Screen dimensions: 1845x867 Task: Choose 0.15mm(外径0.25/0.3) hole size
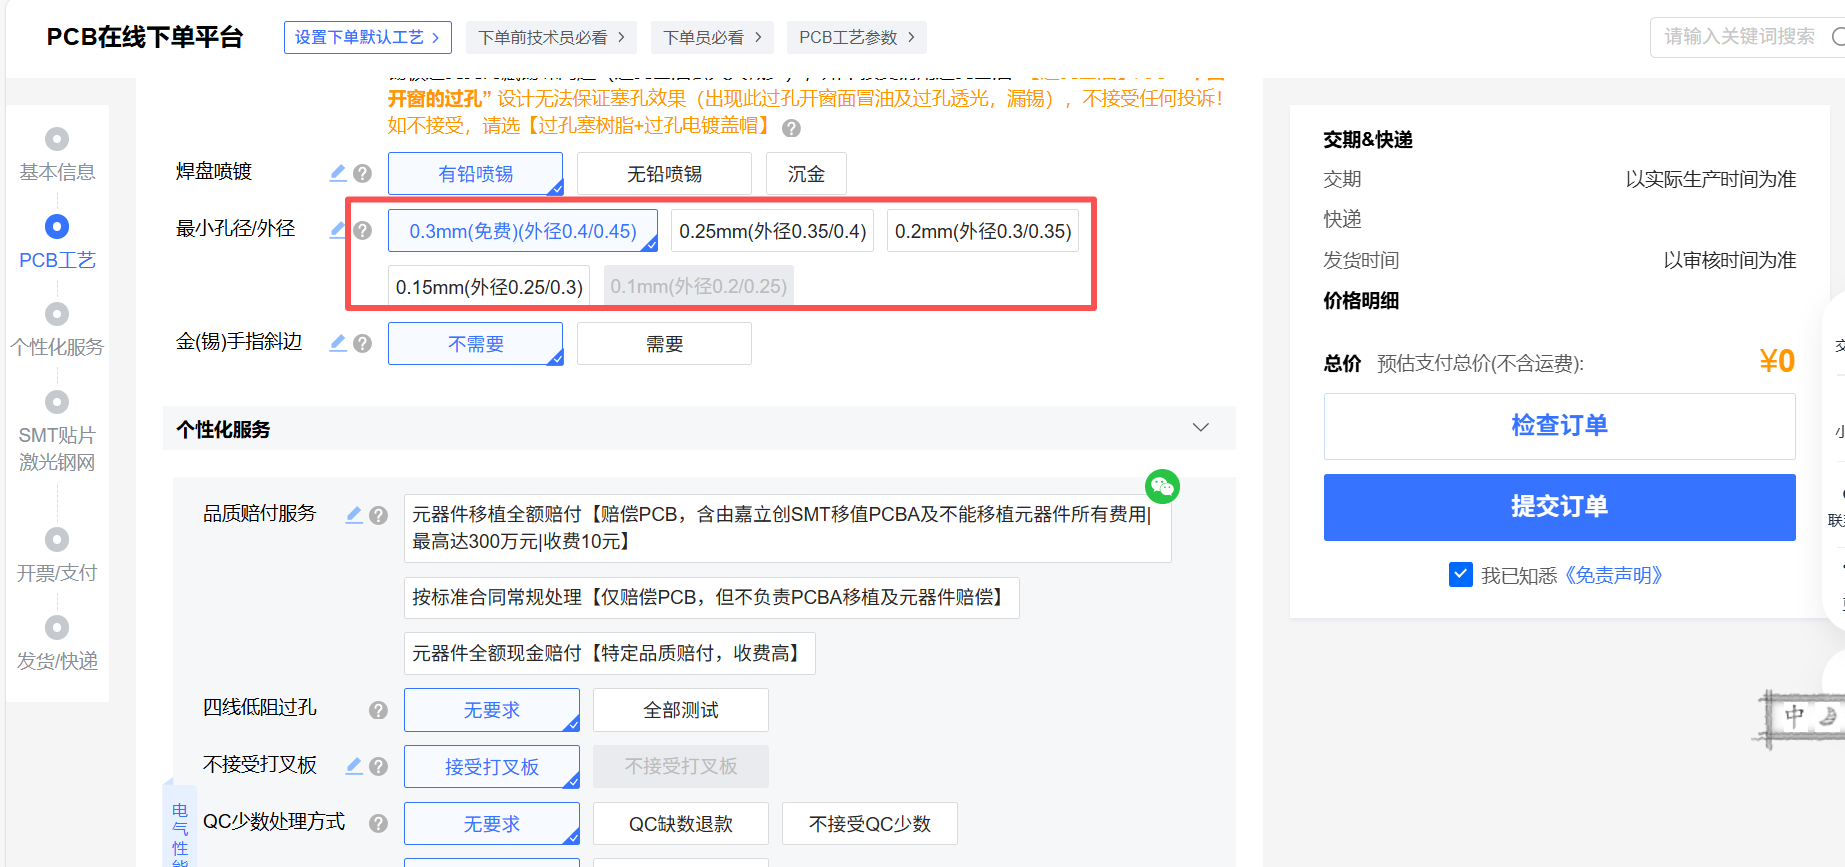point(489,287)
